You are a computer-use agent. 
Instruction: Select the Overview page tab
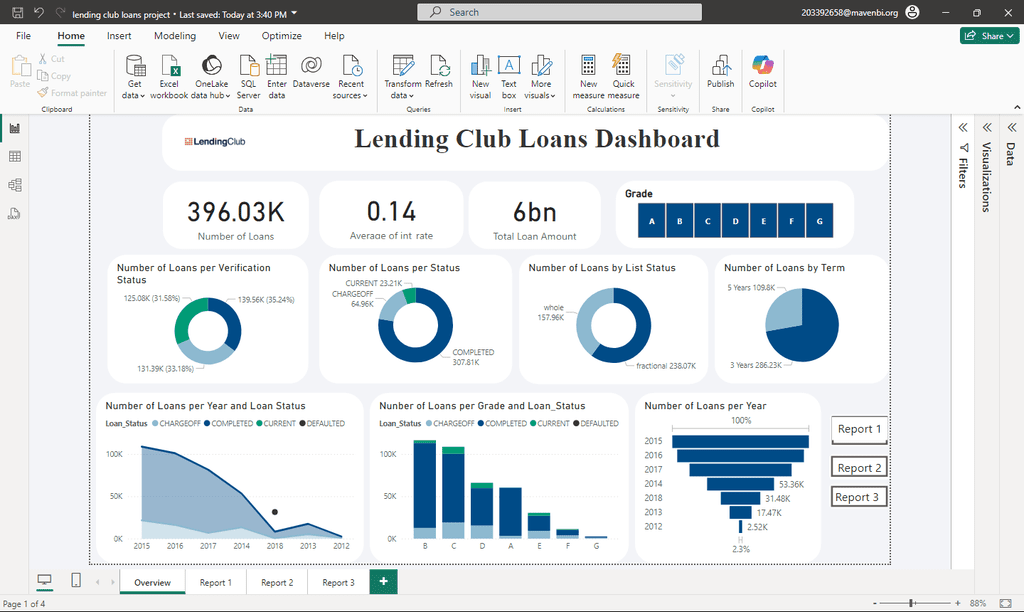pos(152,583)
